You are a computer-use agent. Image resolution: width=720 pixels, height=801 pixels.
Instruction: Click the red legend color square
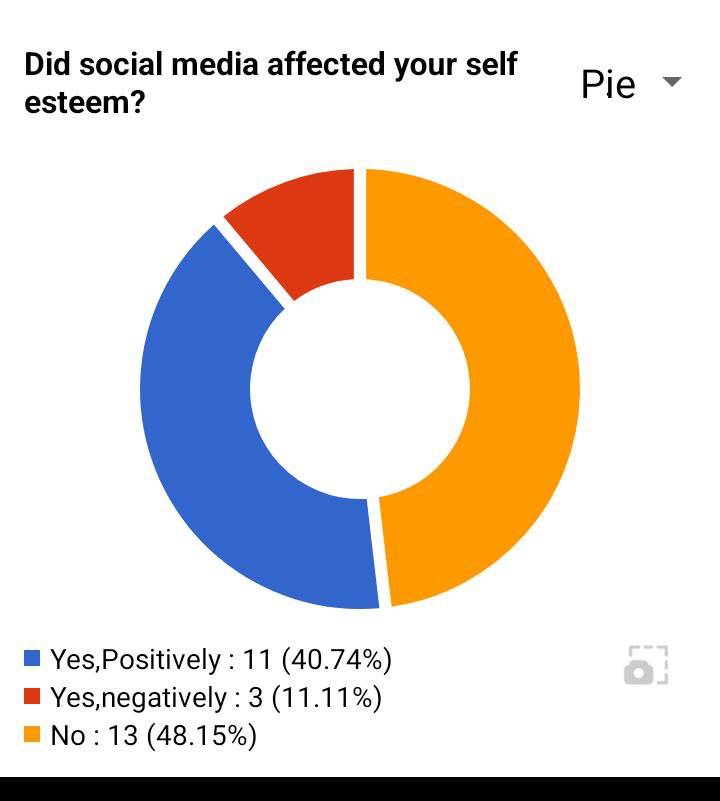[32, 697]
